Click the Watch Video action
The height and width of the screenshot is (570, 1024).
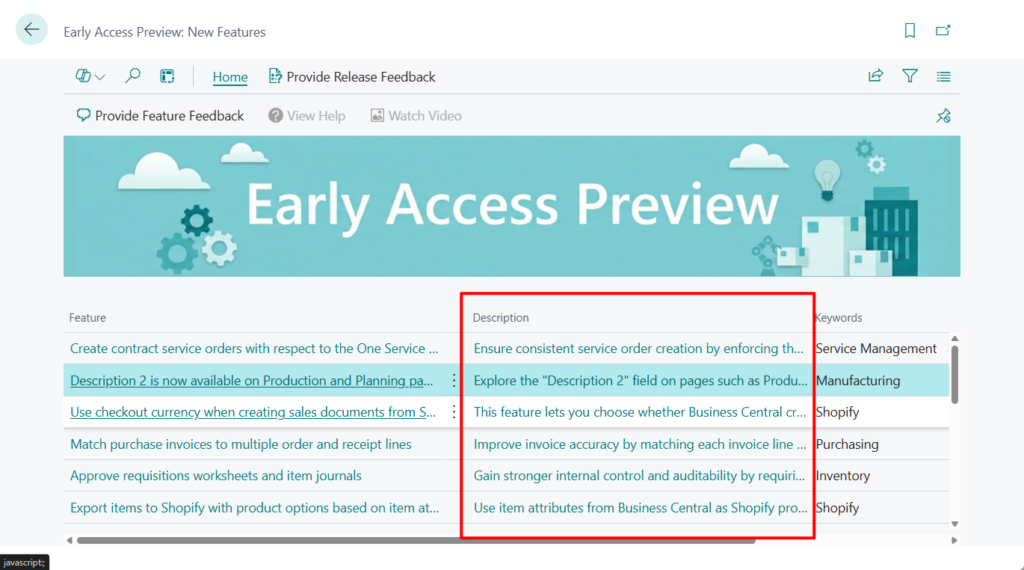point(415,116)
